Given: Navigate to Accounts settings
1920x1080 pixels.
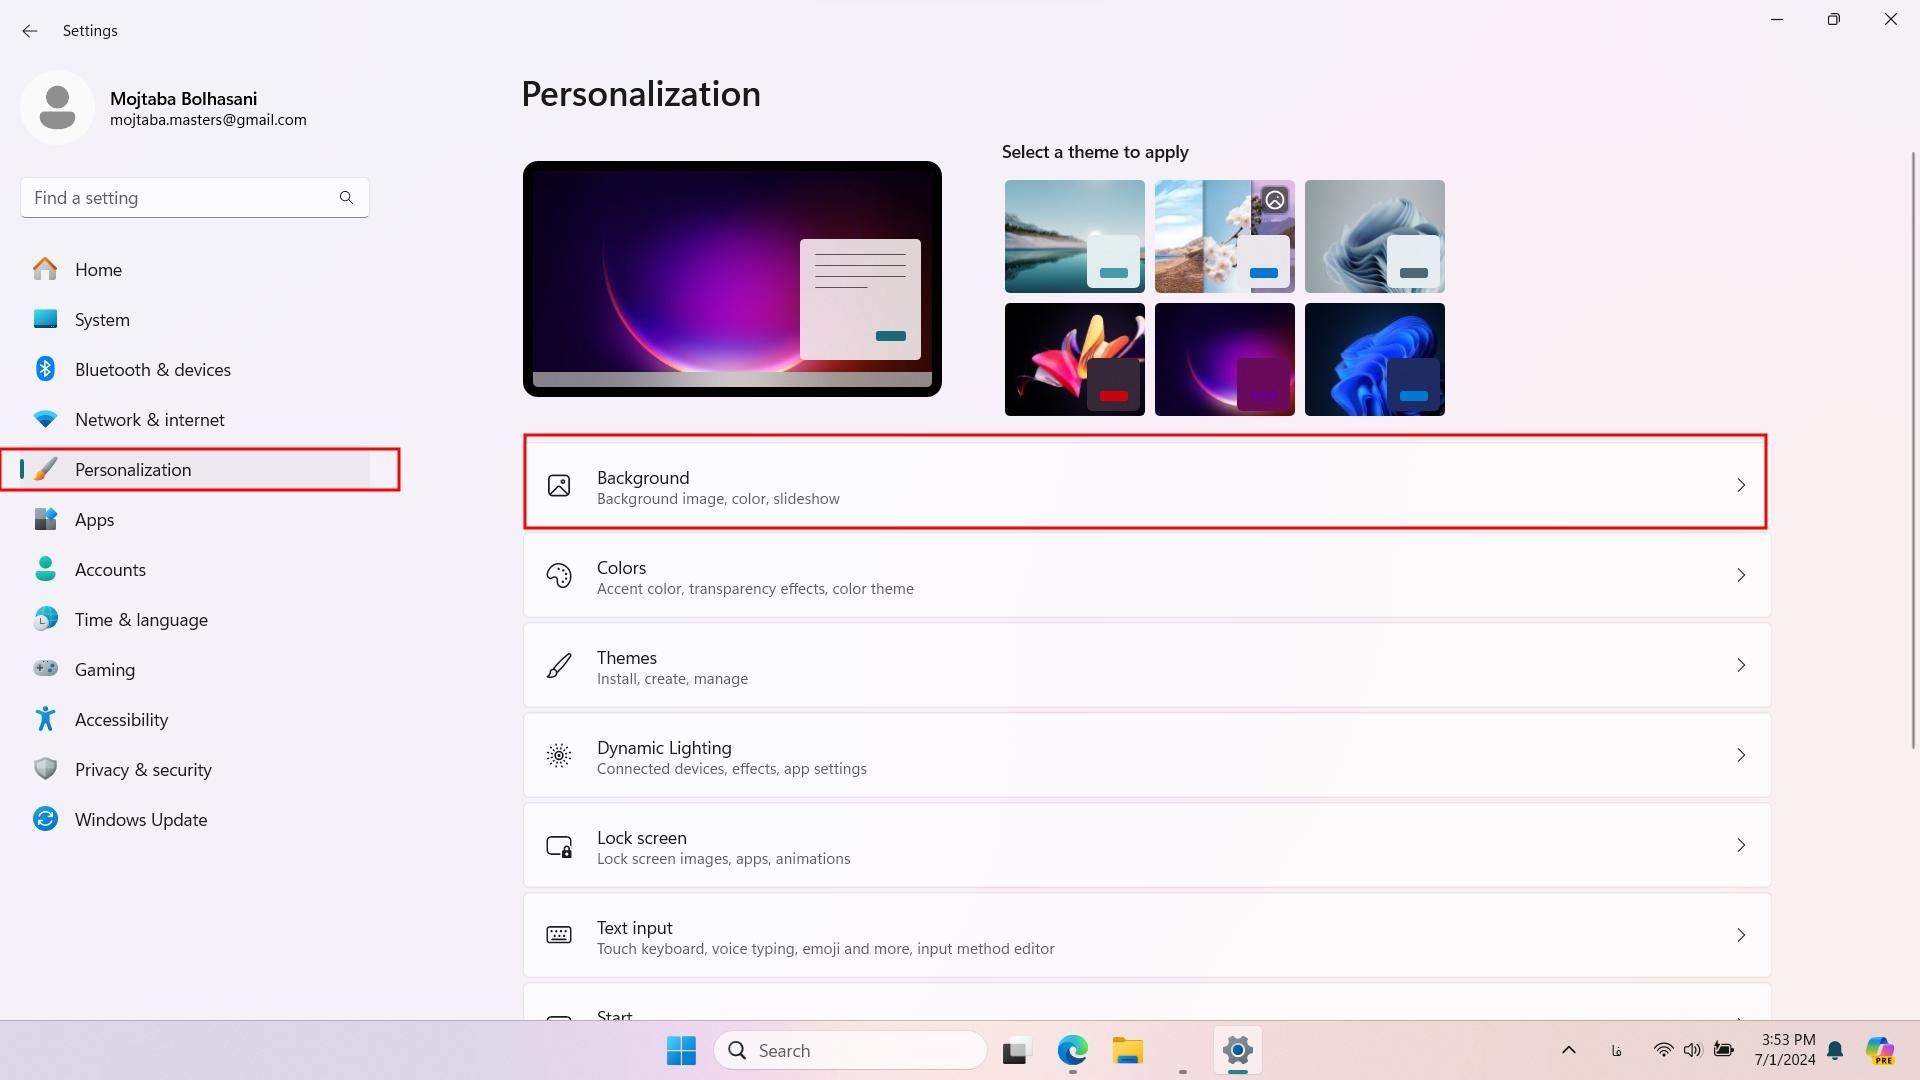Looking at the screenshot, I should (111, 568).
